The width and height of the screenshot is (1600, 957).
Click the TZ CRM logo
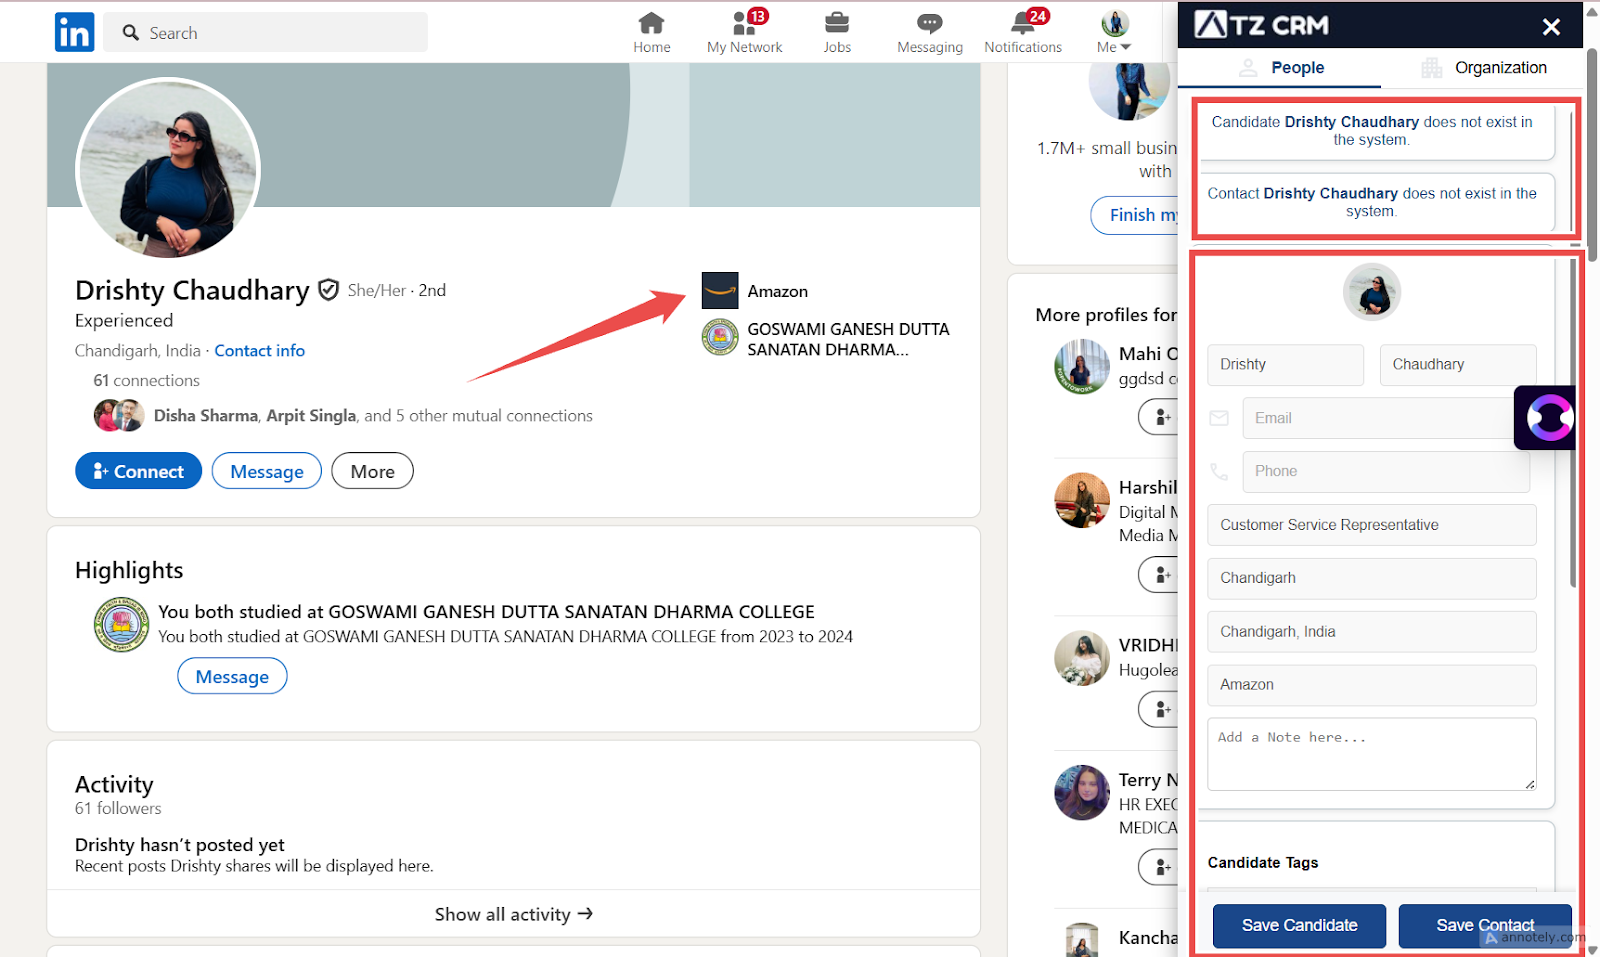[x=1262, y=25]
